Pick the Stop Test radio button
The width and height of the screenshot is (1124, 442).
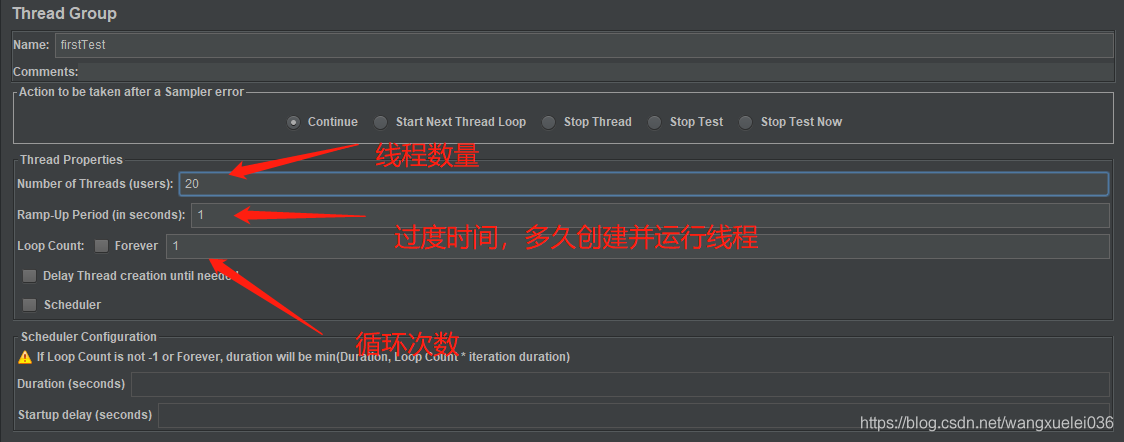655,122
